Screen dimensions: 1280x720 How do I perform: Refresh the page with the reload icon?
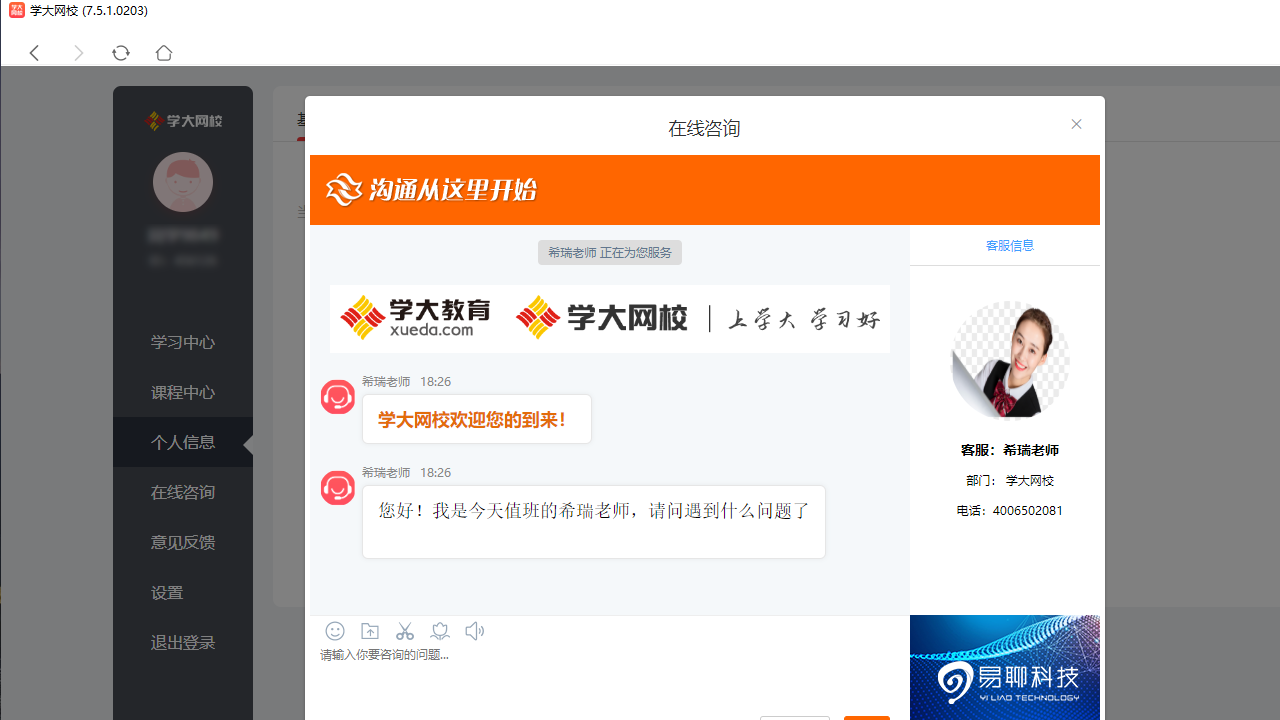121,53
